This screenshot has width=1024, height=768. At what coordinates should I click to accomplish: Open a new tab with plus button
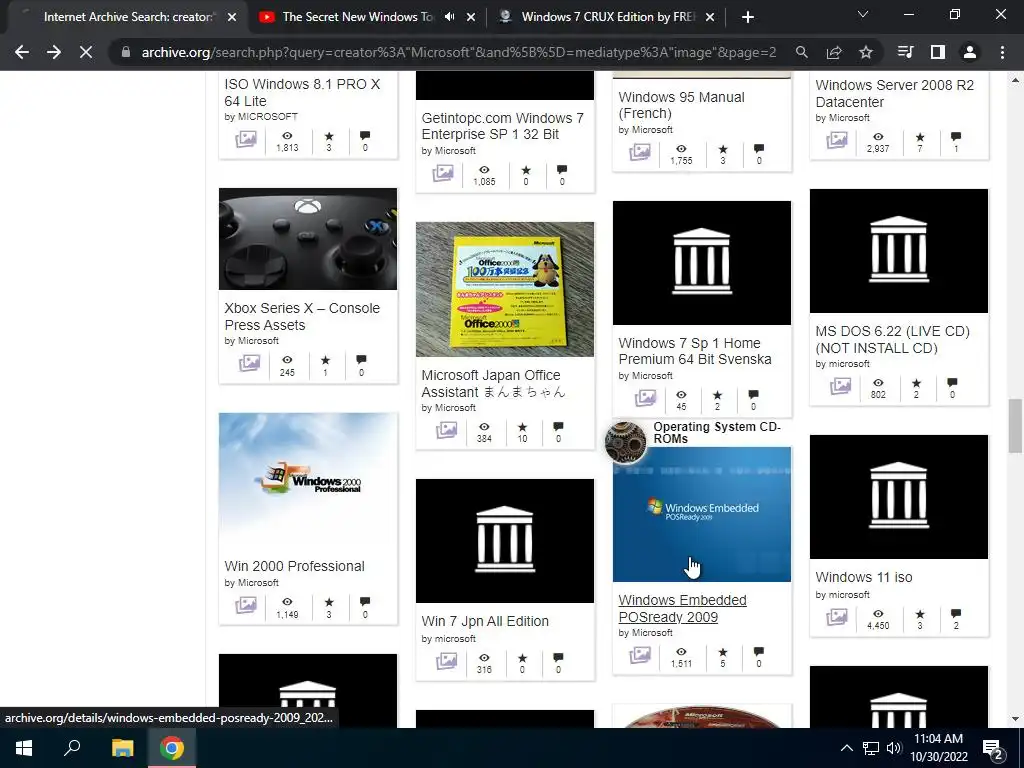click(748, 17)
